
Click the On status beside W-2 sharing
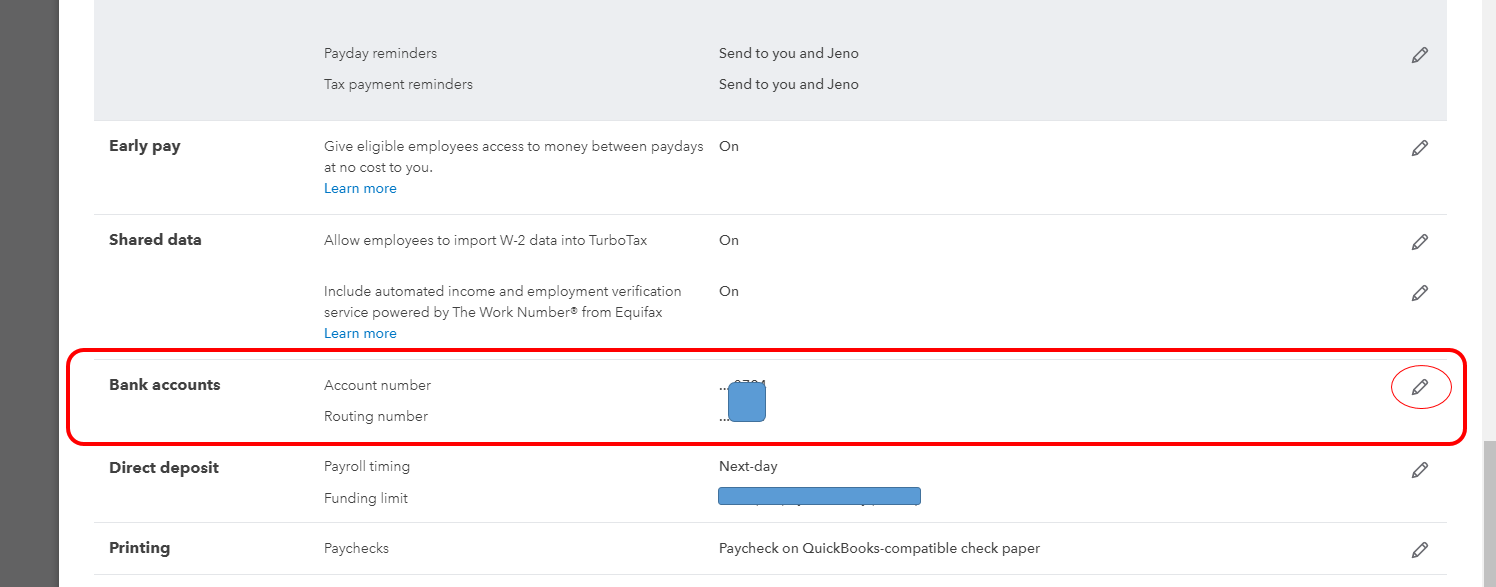pyautogui.click(x=728, y=240)
